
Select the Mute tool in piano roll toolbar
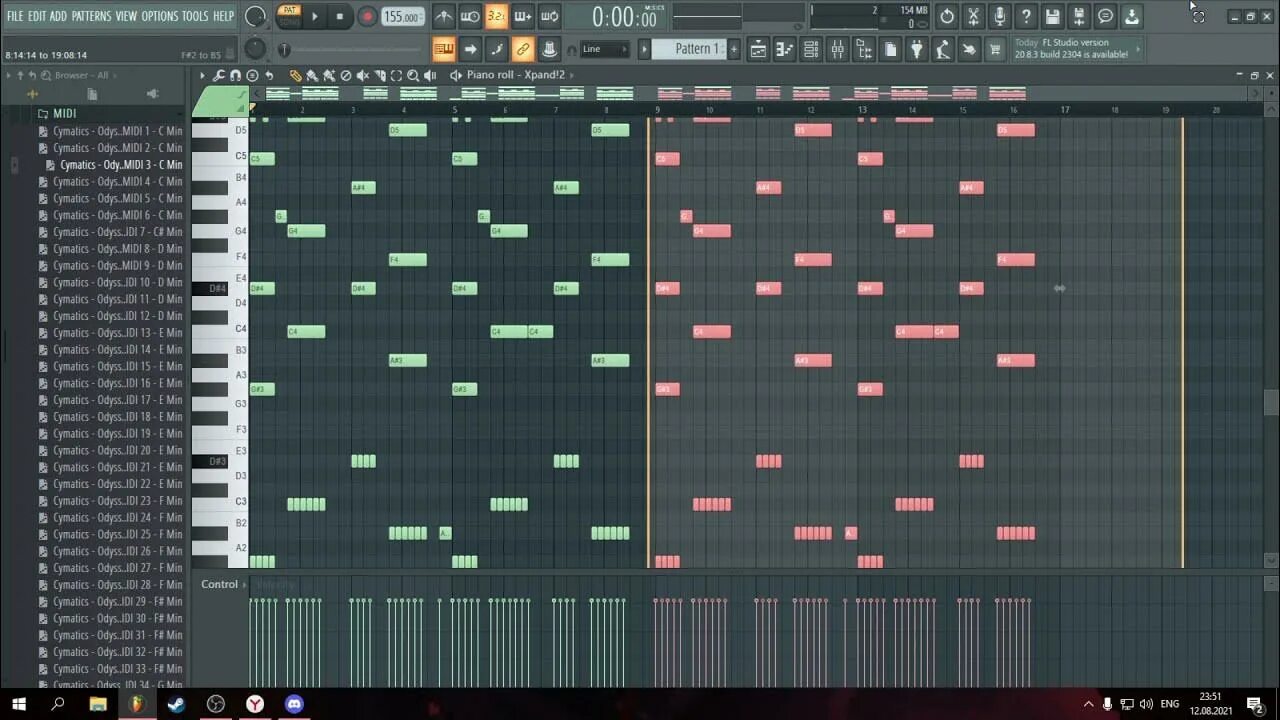pyautogui.click(x=362, y=75)
